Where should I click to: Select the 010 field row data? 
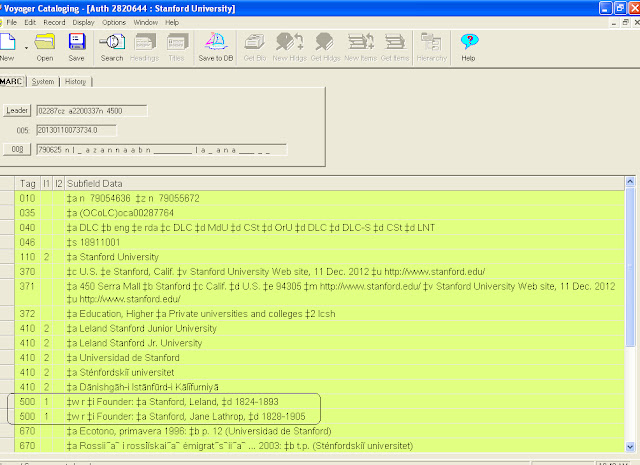tap(344, 198)
